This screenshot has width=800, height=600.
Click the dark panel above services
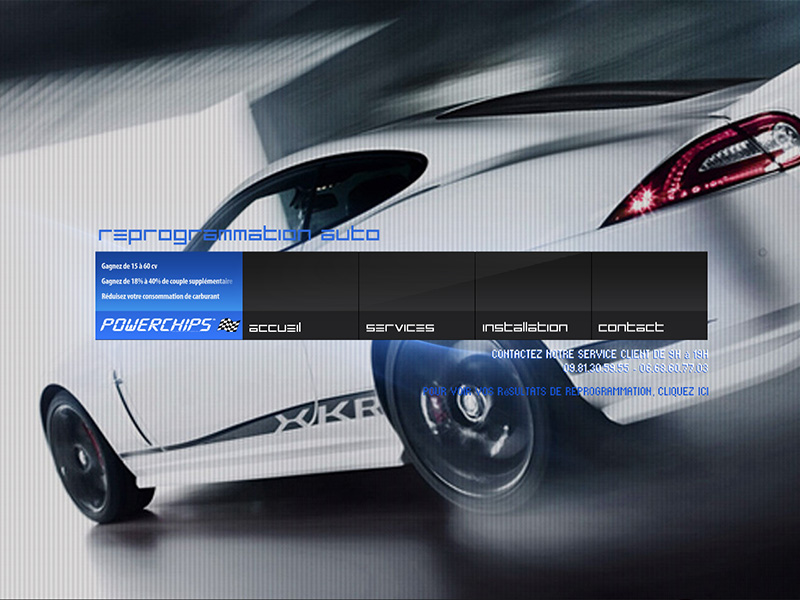[416, 281]
